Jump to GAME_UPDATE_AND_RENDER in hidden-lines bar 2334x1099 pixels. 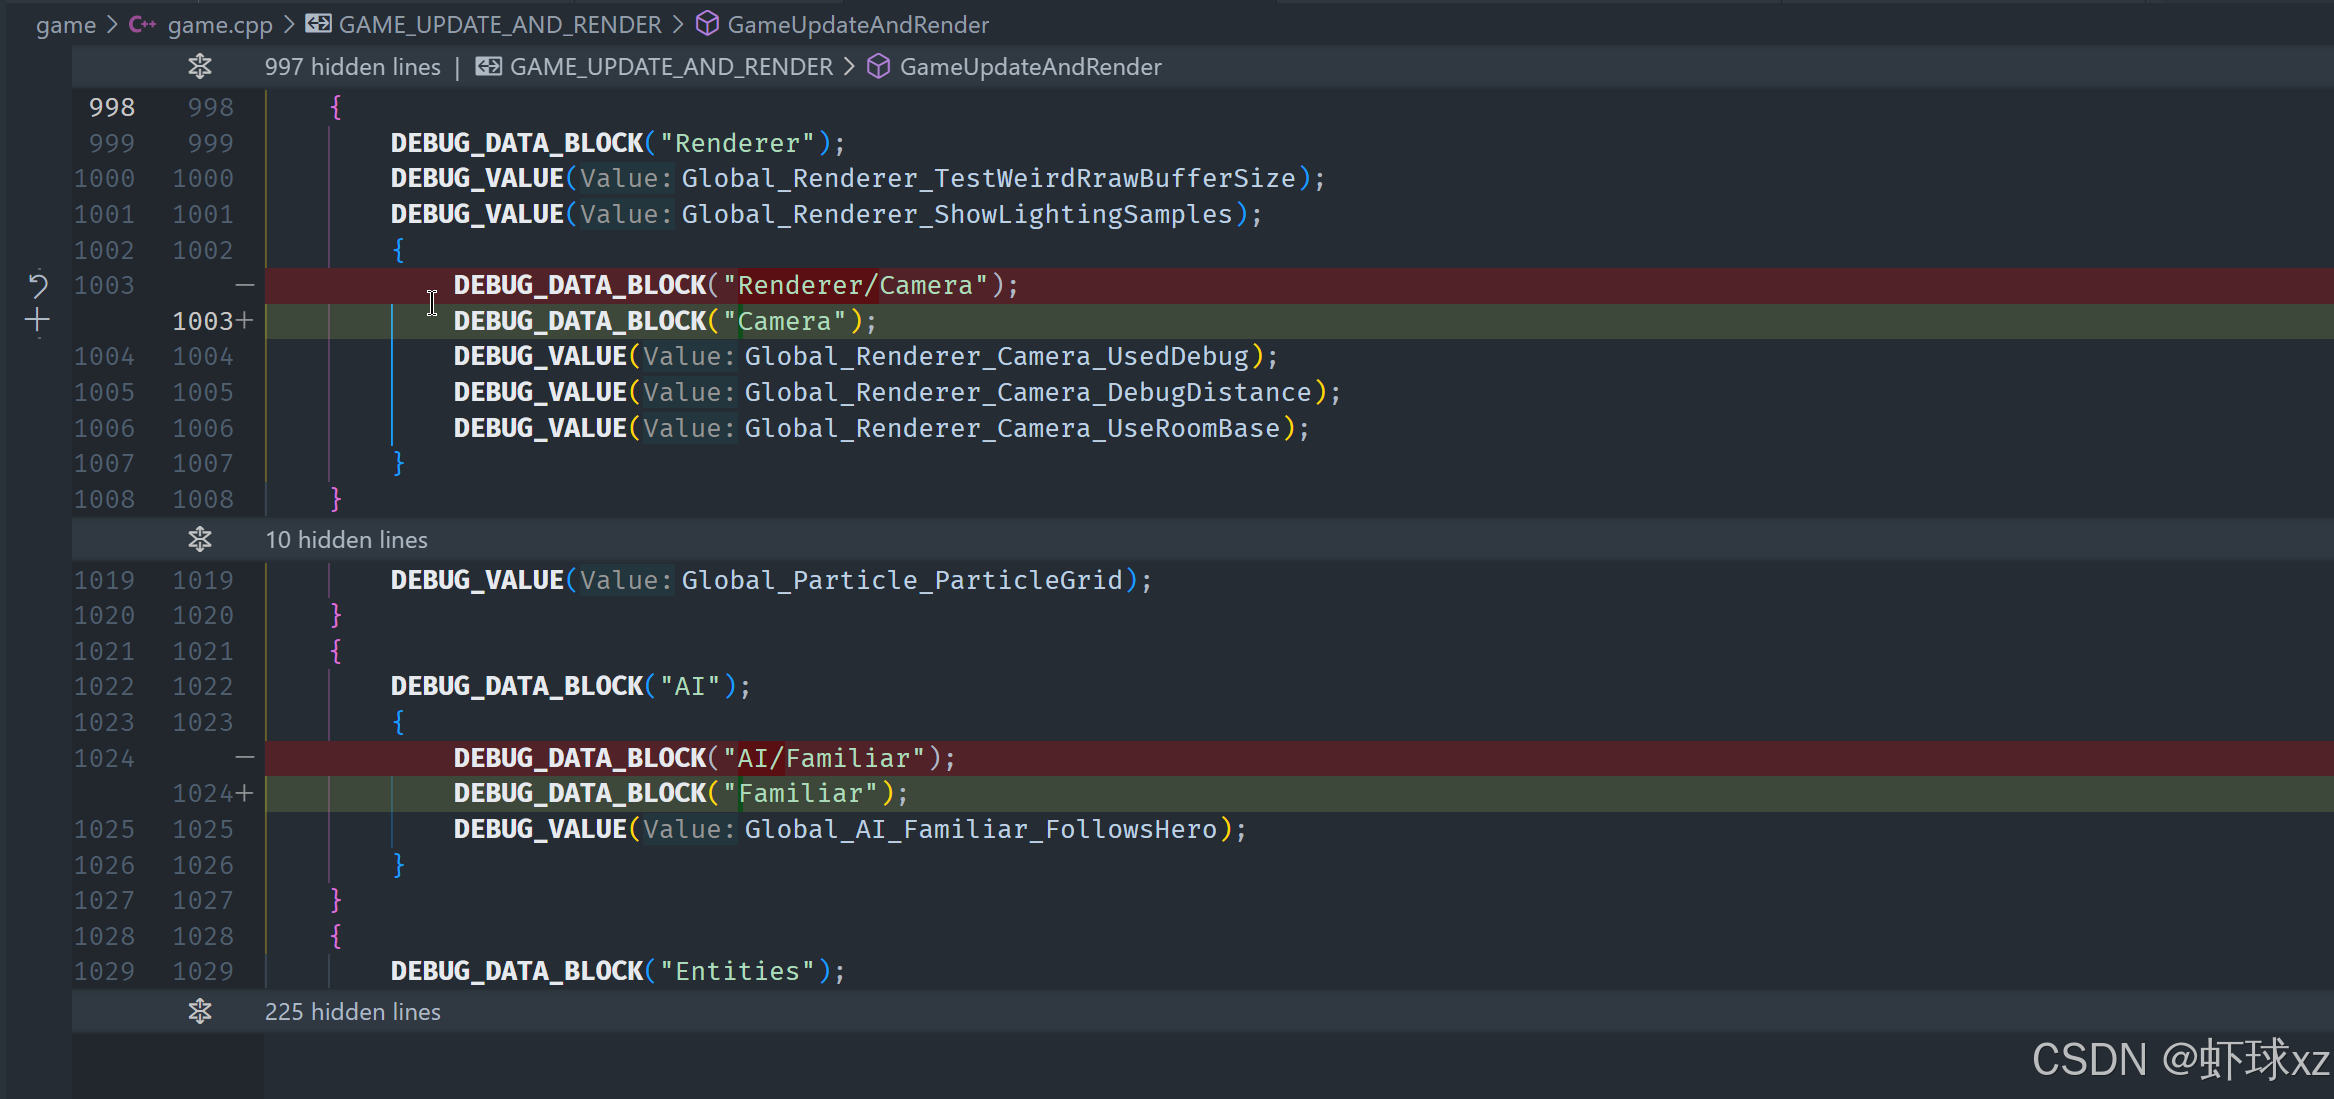(671, 67)
